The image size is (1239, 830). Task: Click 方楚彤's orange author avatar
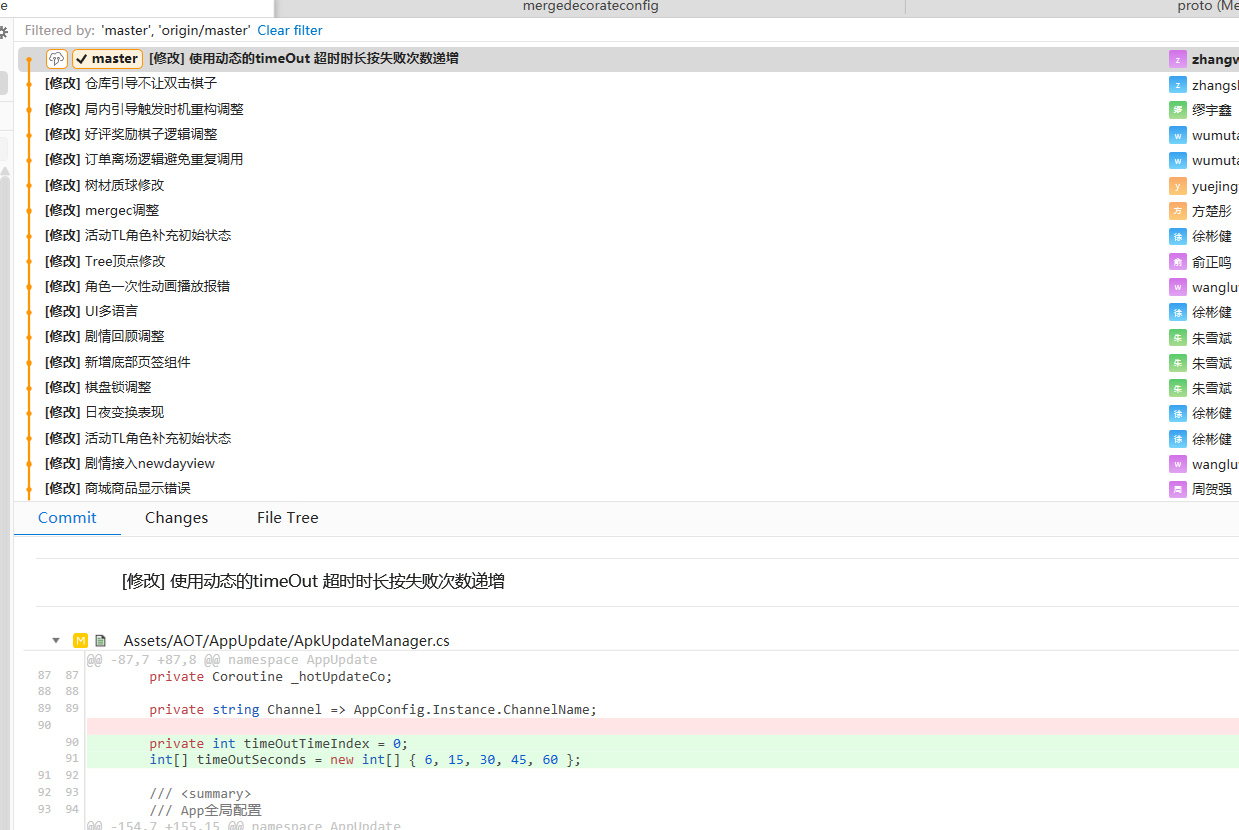point(1178,211)
